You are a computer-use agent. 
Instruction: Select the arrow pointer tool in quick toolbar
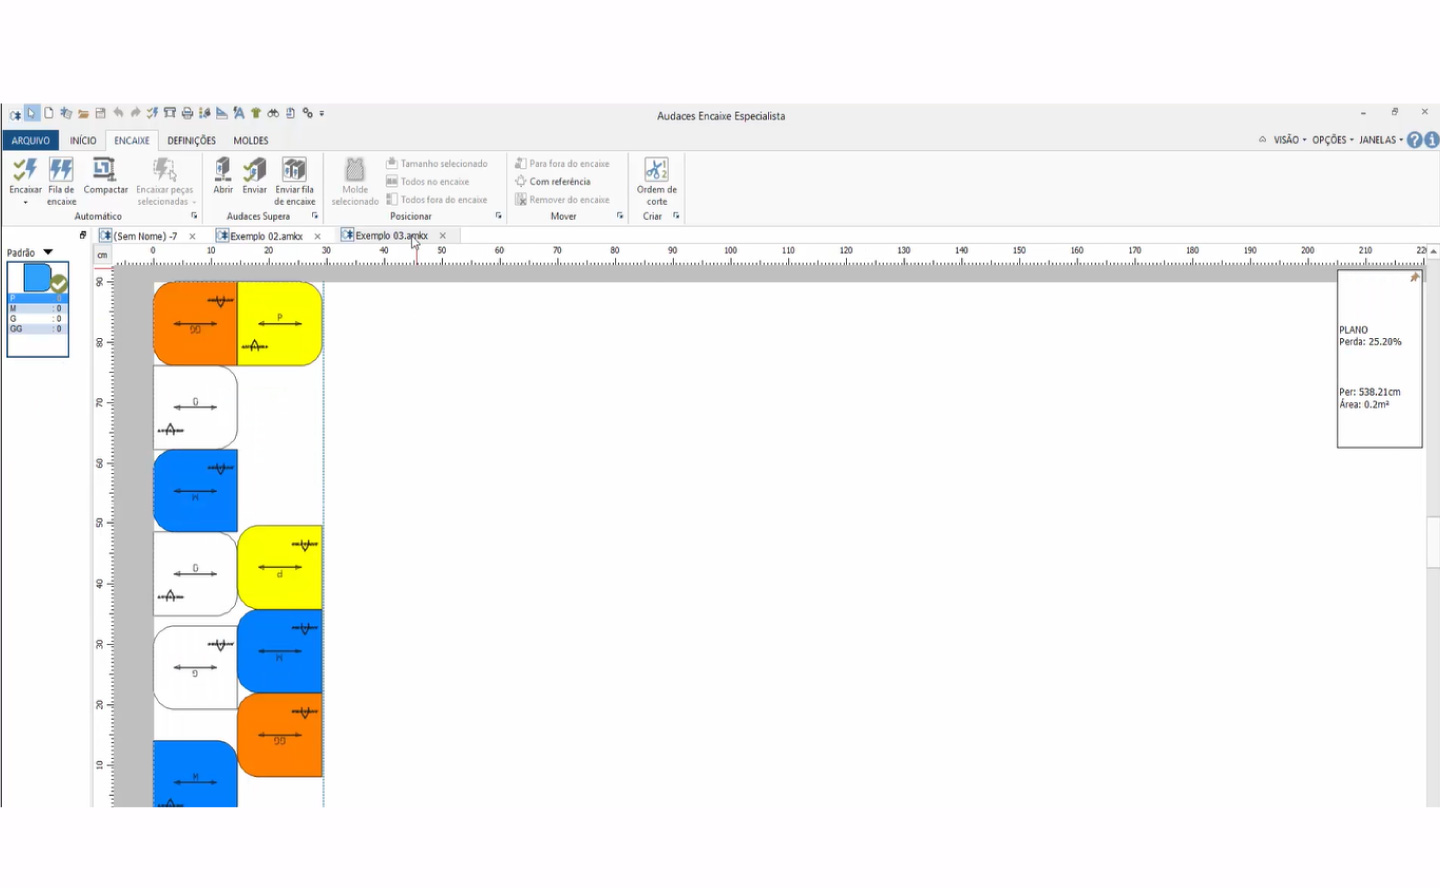click(x=32, y=113)
